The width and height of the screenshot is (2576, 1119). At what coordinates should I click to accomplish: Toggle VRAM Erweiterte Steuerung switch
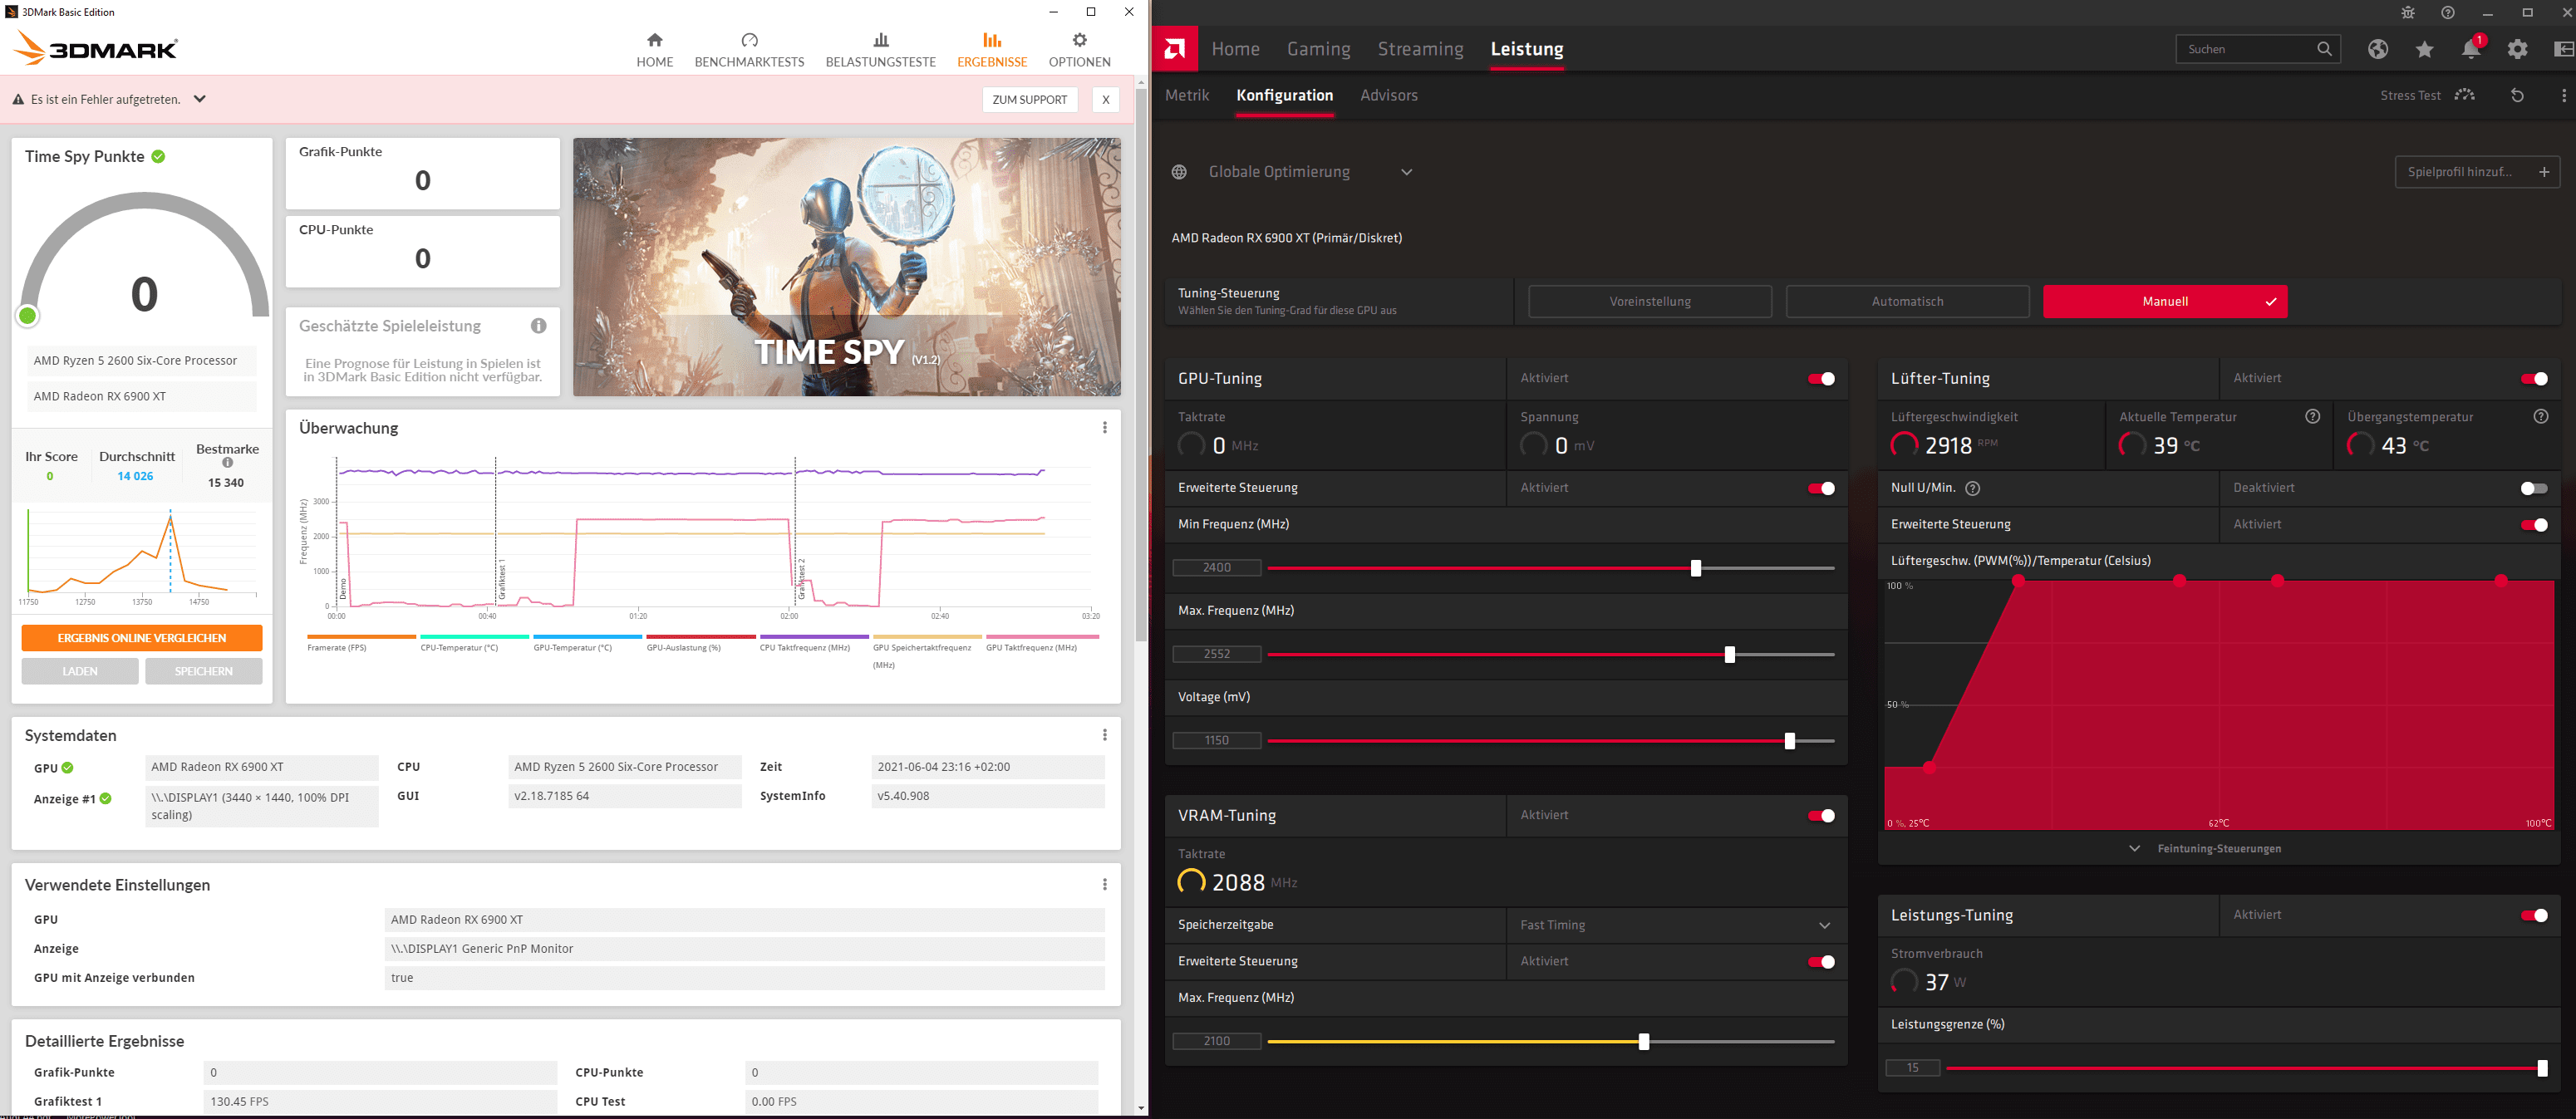[x=1821, y=962]
